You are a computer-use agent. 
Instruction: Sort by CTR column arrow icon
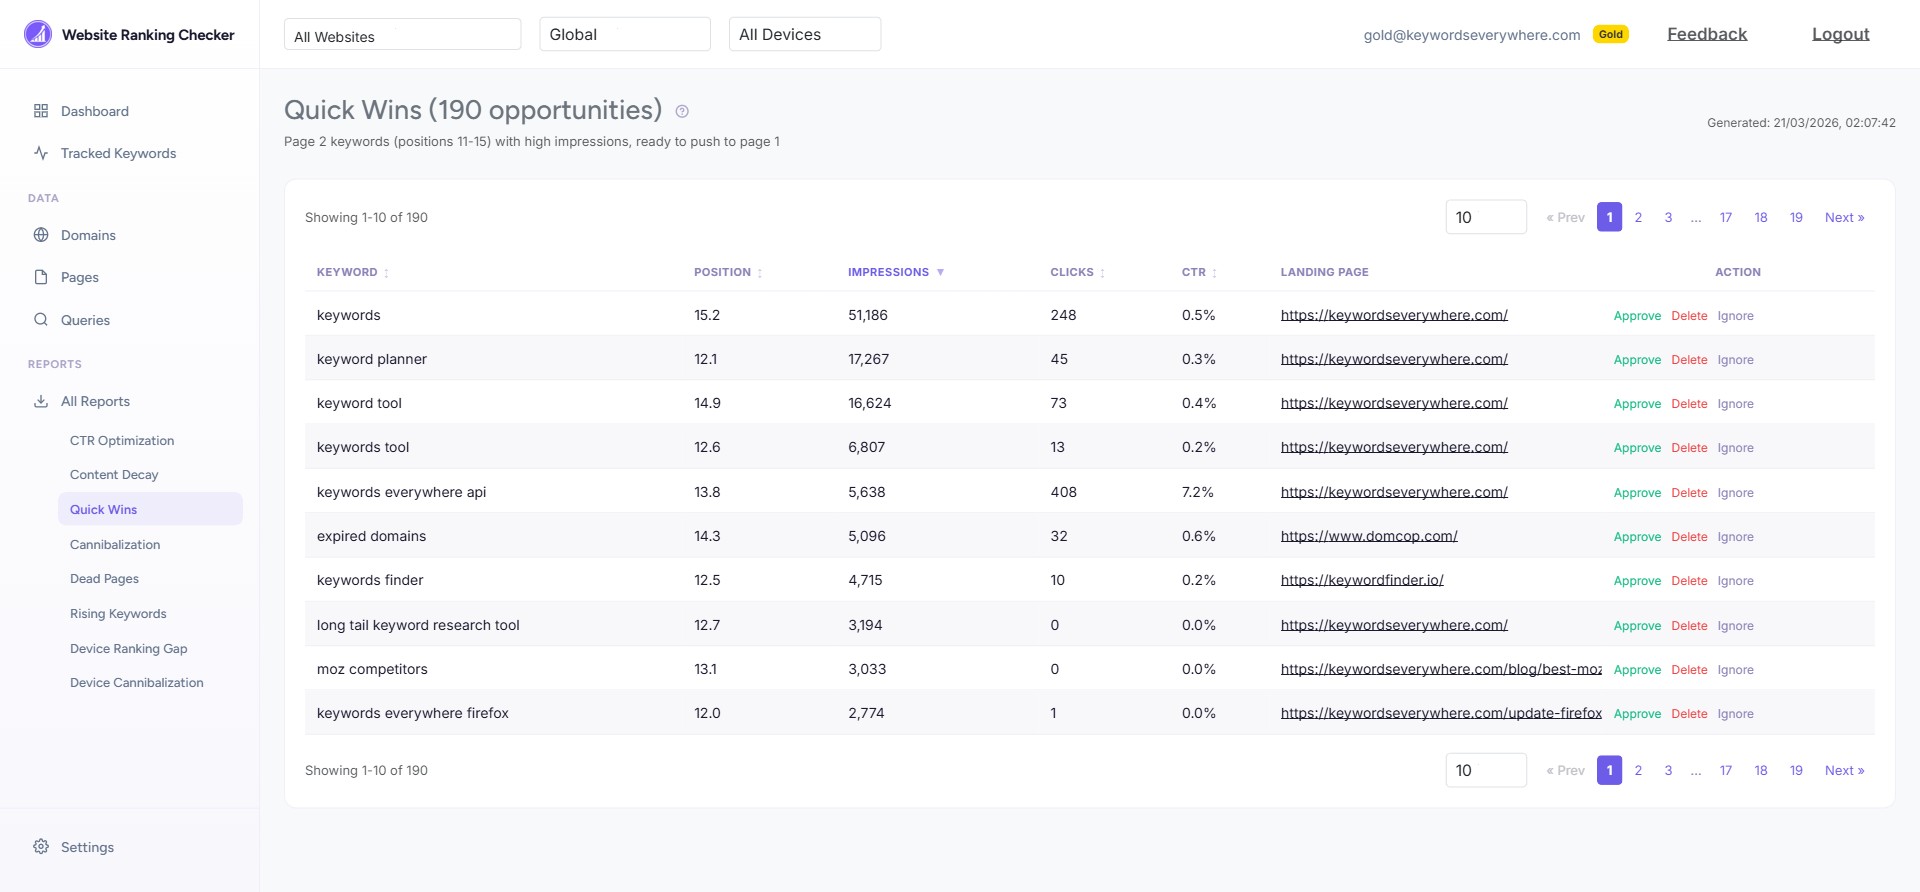pos(1214,273)
